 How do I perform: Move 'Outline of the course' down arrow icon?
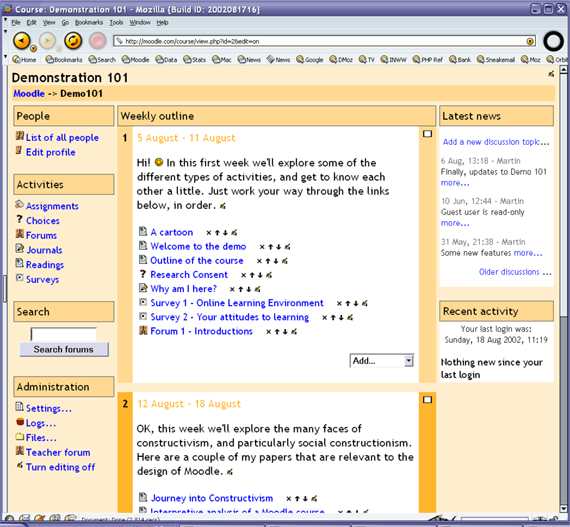(276, 261)
